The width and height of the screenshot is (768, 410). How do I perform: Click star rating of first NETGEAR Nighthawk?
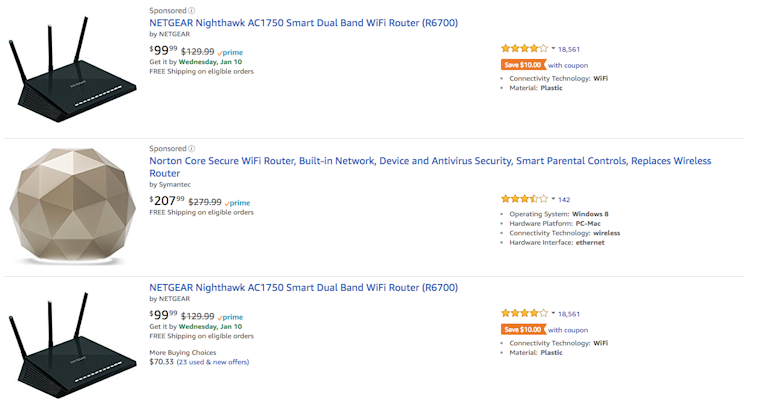(x=524, y=48)
